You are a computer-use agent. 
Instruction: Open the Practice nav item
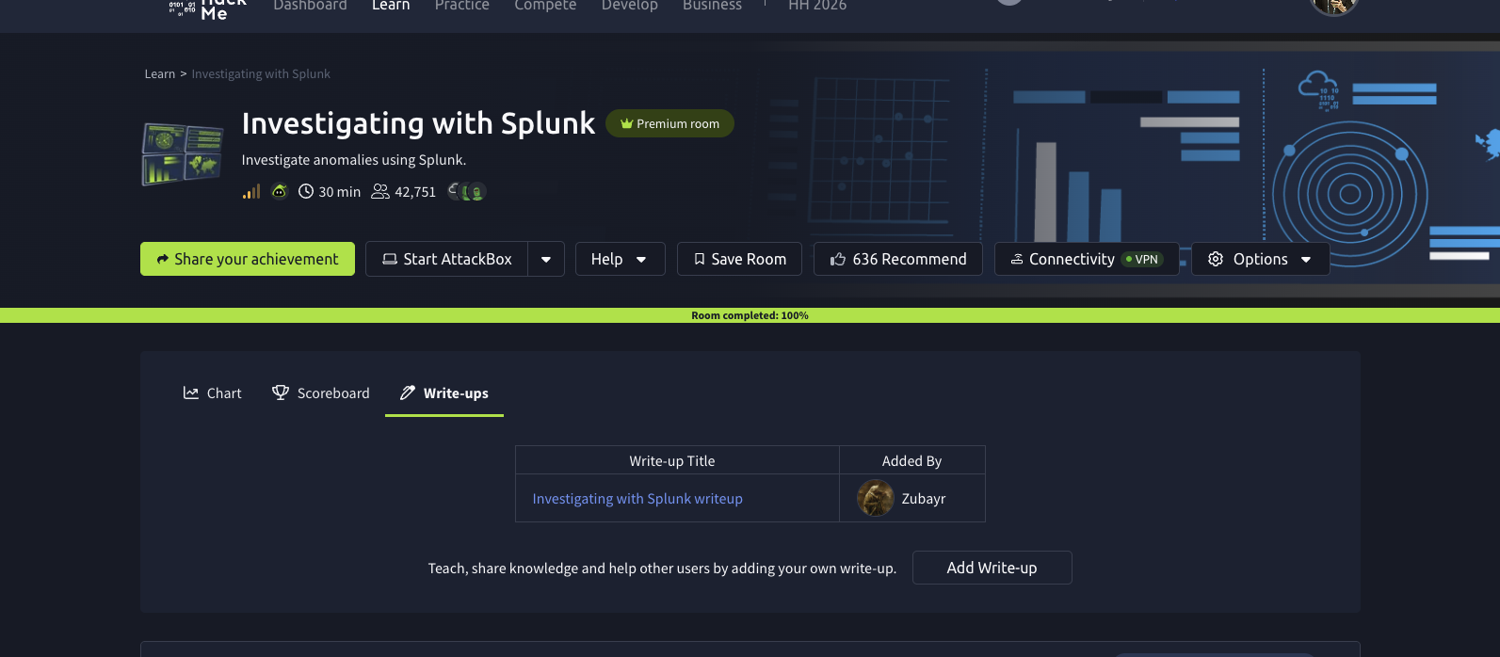(x=462, y=6)
